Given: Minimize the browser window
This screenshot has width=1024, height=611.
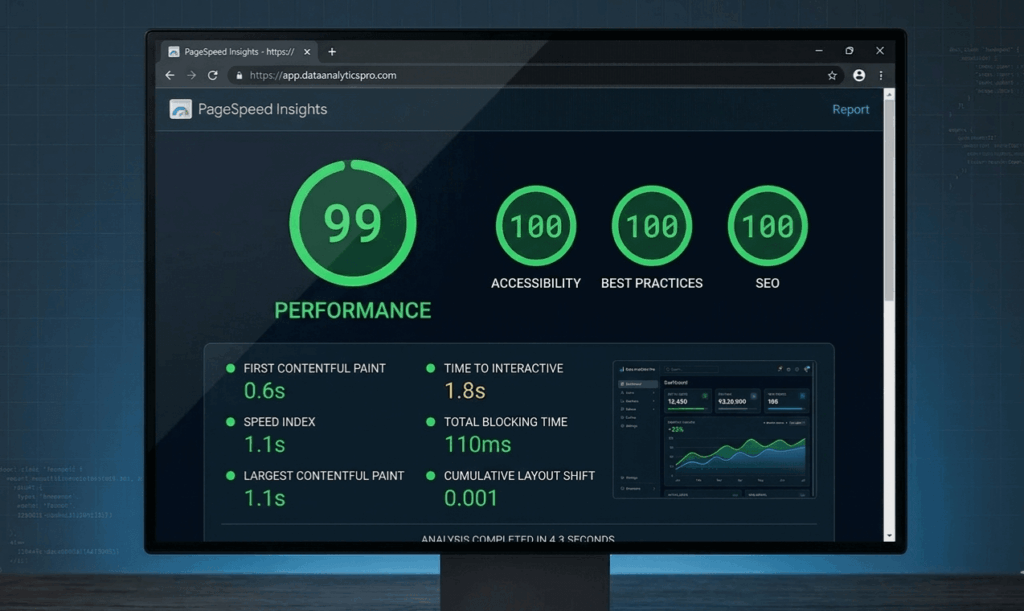Looking at the screenshot, I should click(x=819, y=50).
